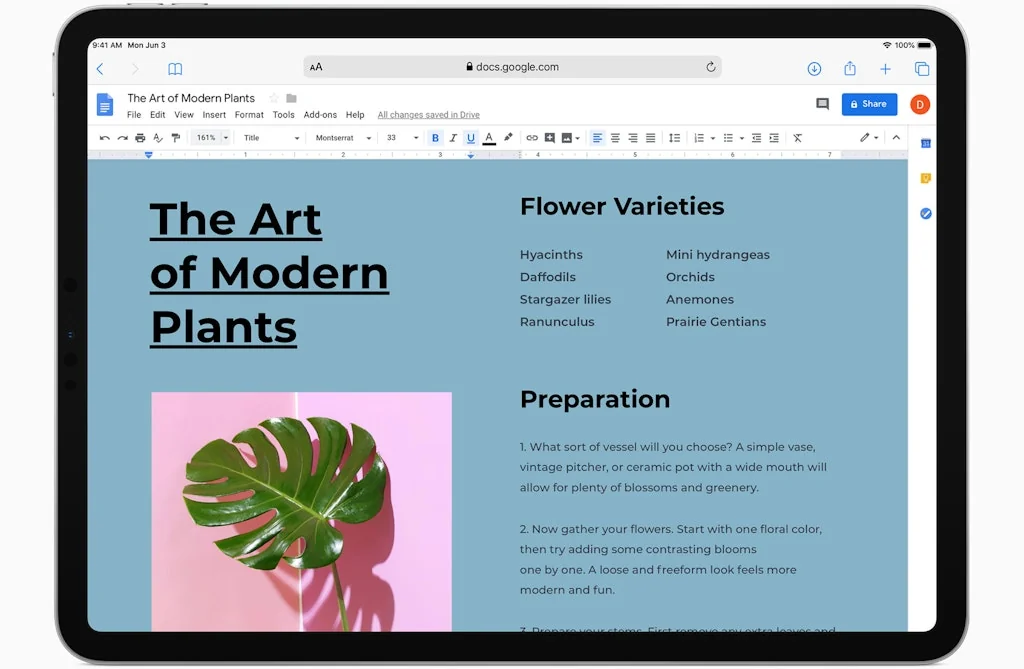Clear formatting with the clear format icon
The height and width of the screenshot is (669, 1024).
pos(797,137)
